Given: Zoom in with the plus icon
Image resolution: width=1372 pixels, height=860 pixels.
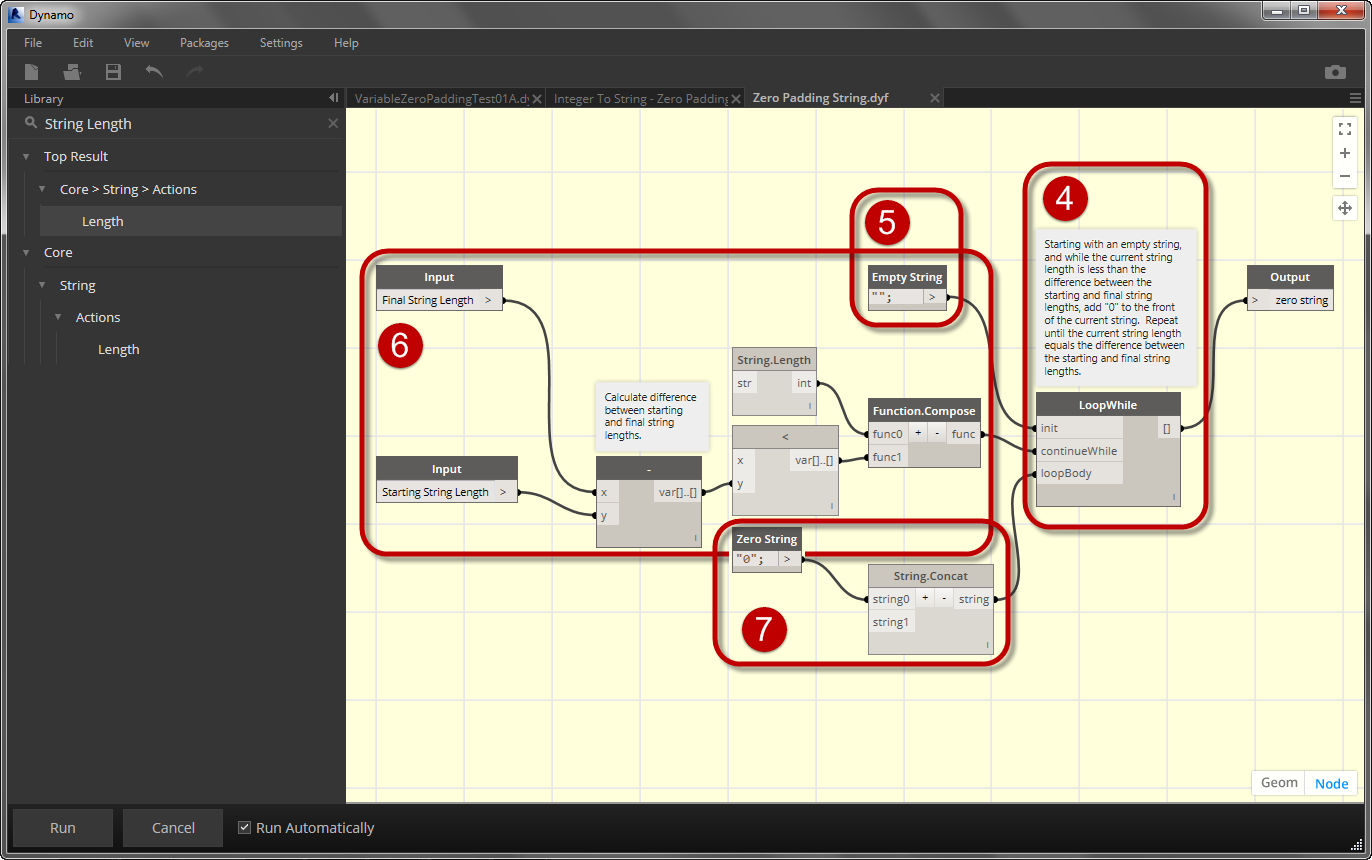Looking at the screenshot, I should (x=1345, y=153).
